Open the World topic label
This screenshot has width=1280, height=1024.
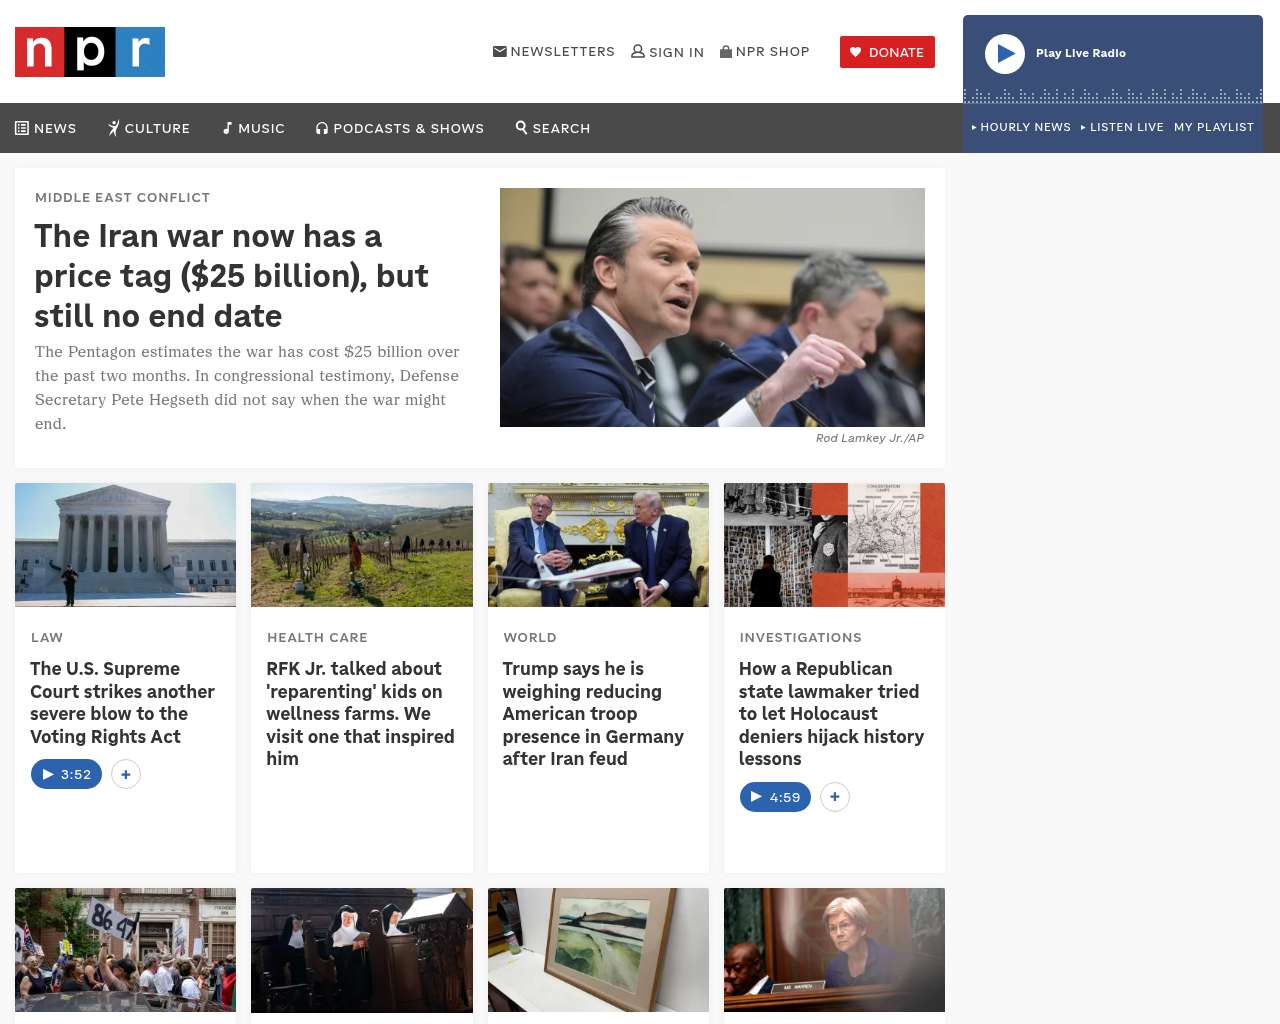click(530, 637)
